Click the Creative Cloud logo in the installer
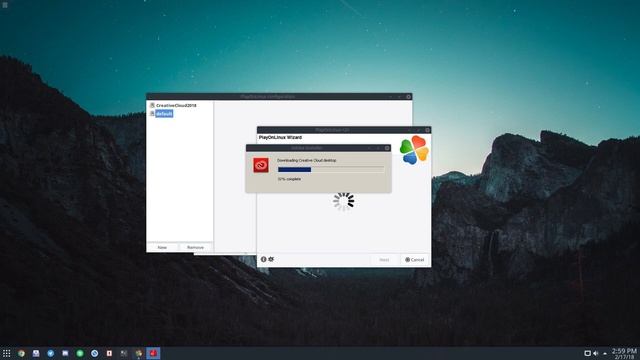The image size is (640, 360). pos(261,165)
